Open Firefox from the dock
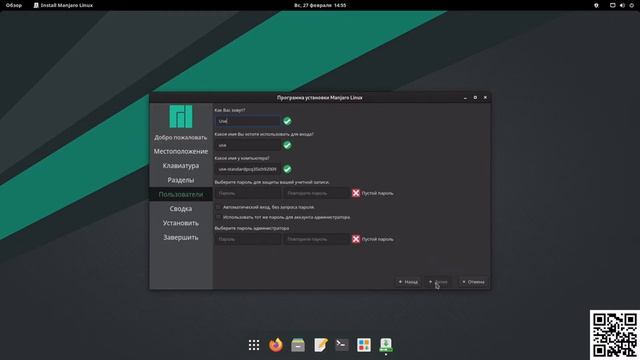 [x=276, y=345]
